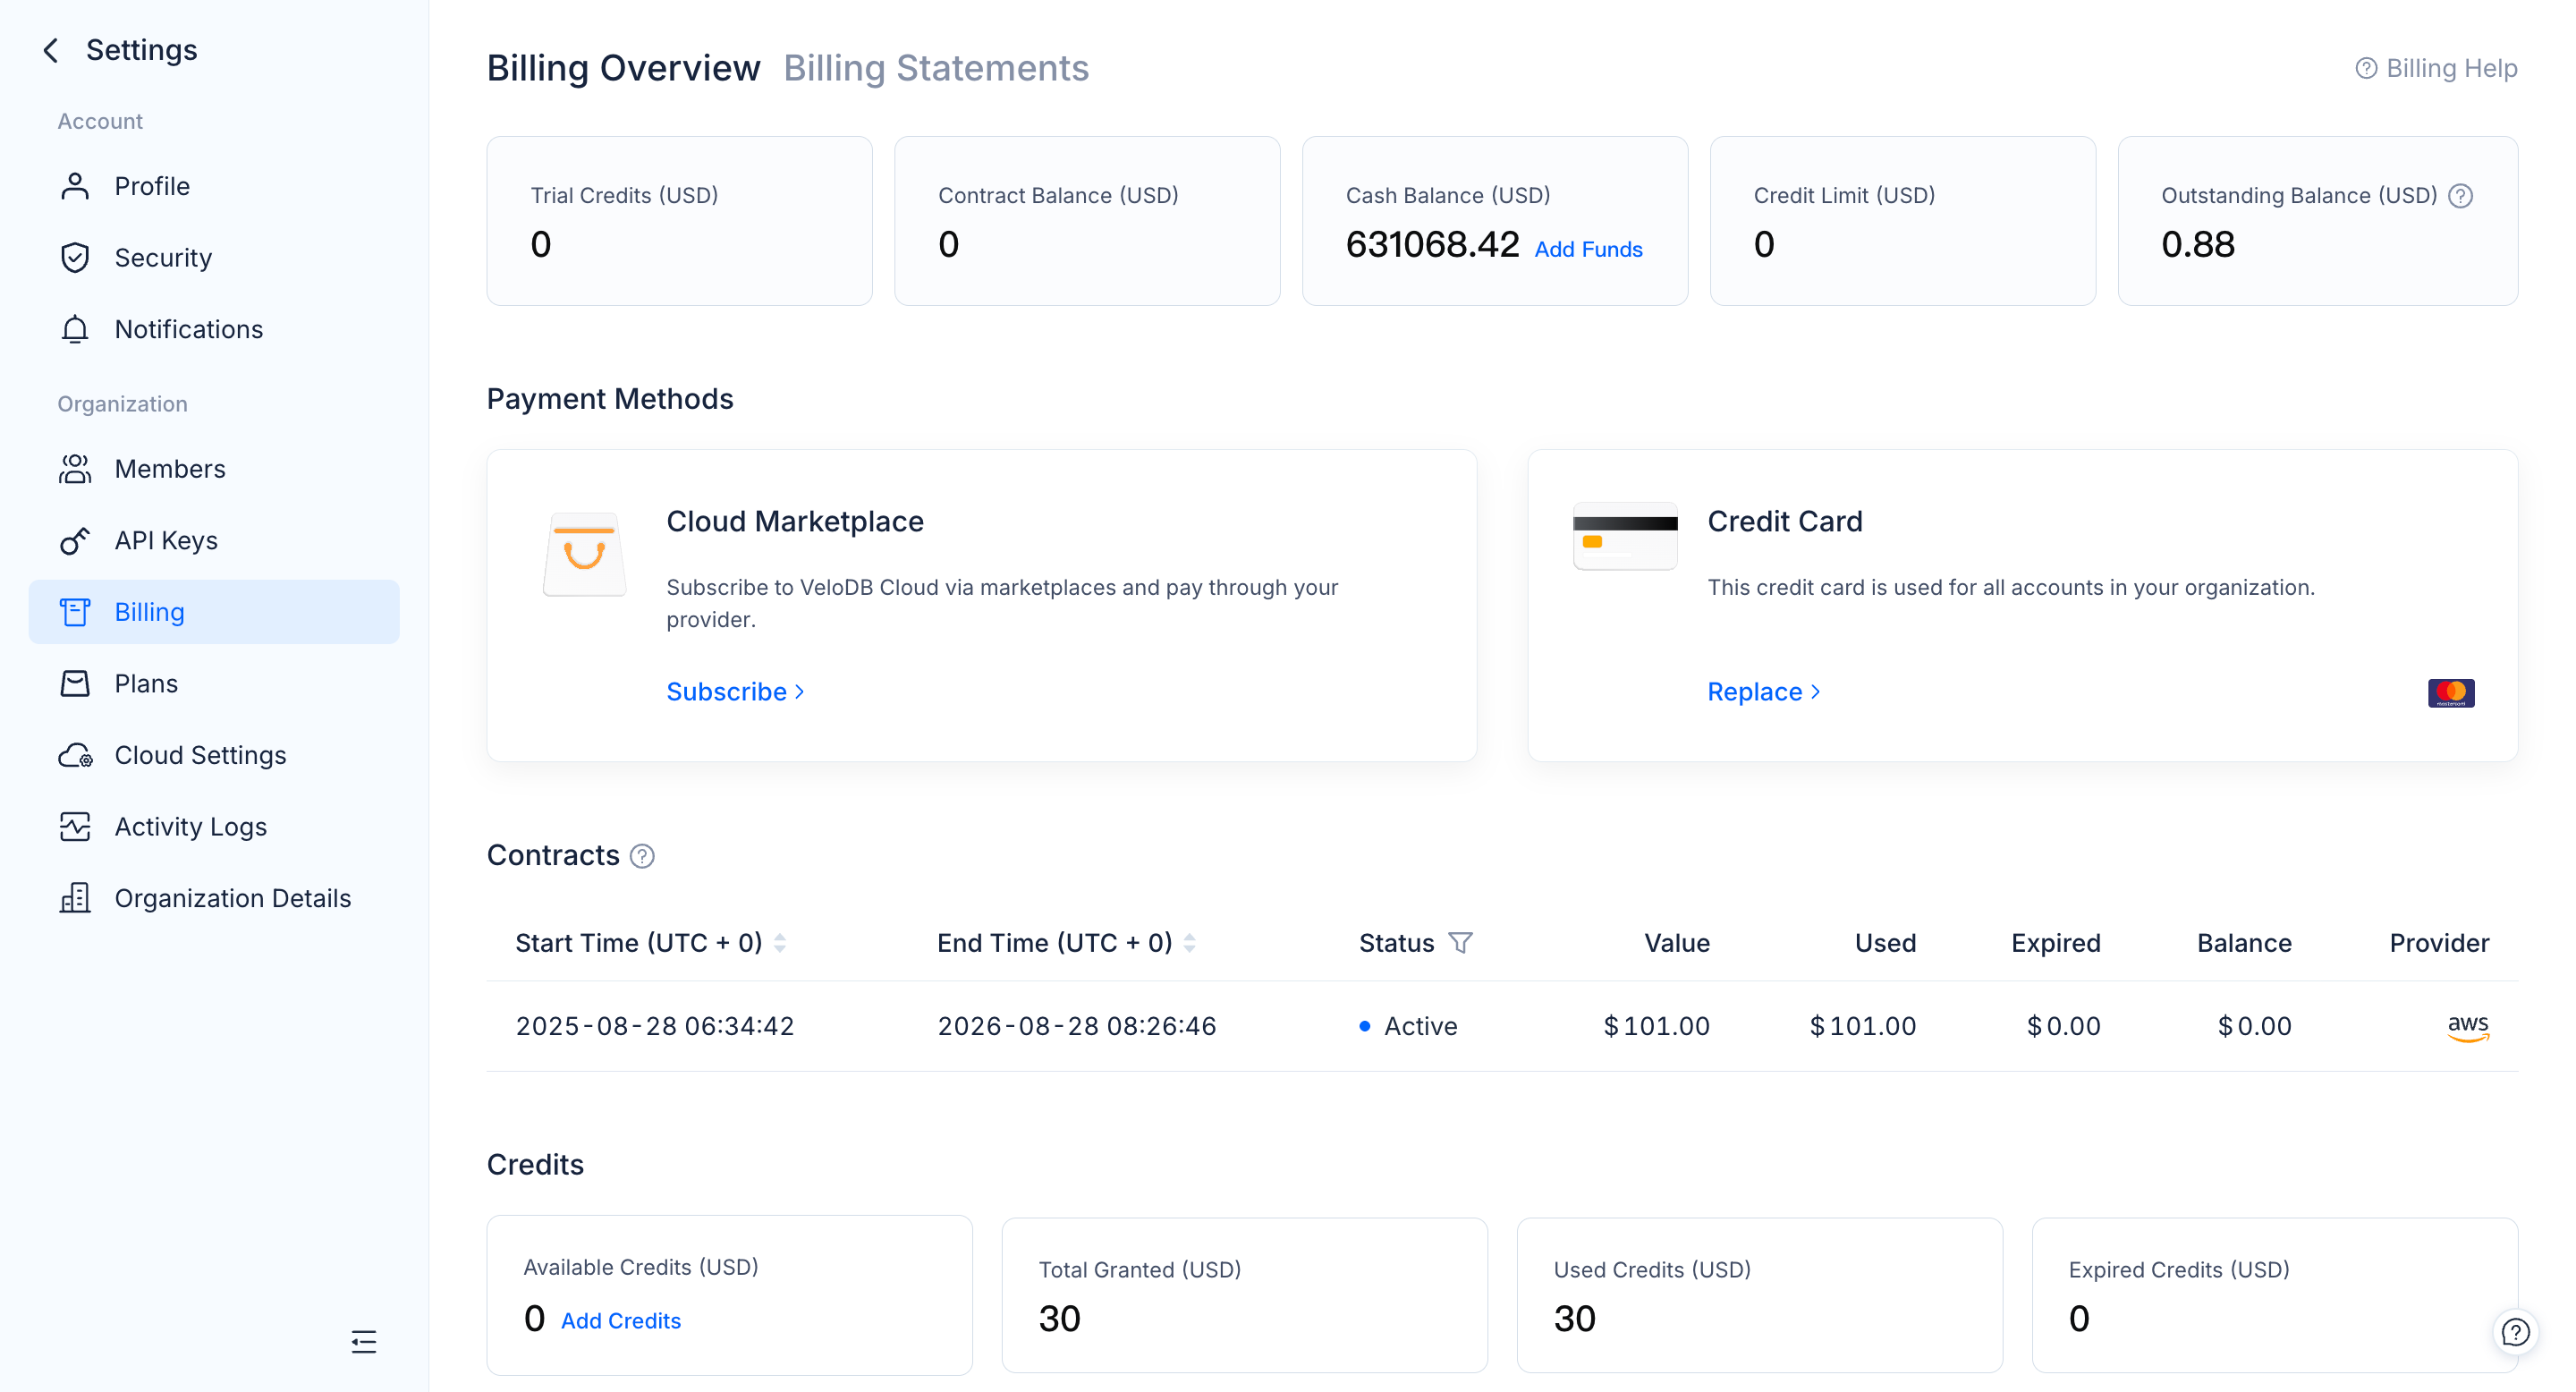Click the Mastercard logo icon
Screen dimensions: 2576x1392
tap(2451, 693)
